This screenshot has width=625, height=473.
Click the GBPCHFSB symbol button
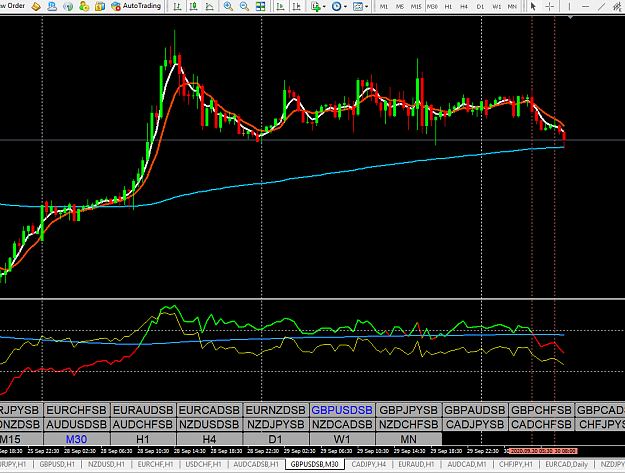[541, 410]
